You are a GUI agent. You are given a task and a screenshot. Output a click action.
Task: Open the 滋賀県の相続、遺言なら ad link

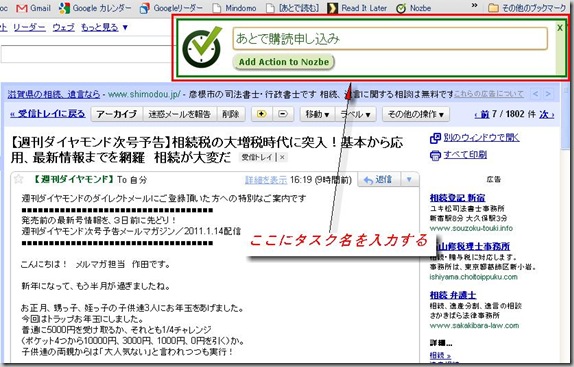(54, 94)
